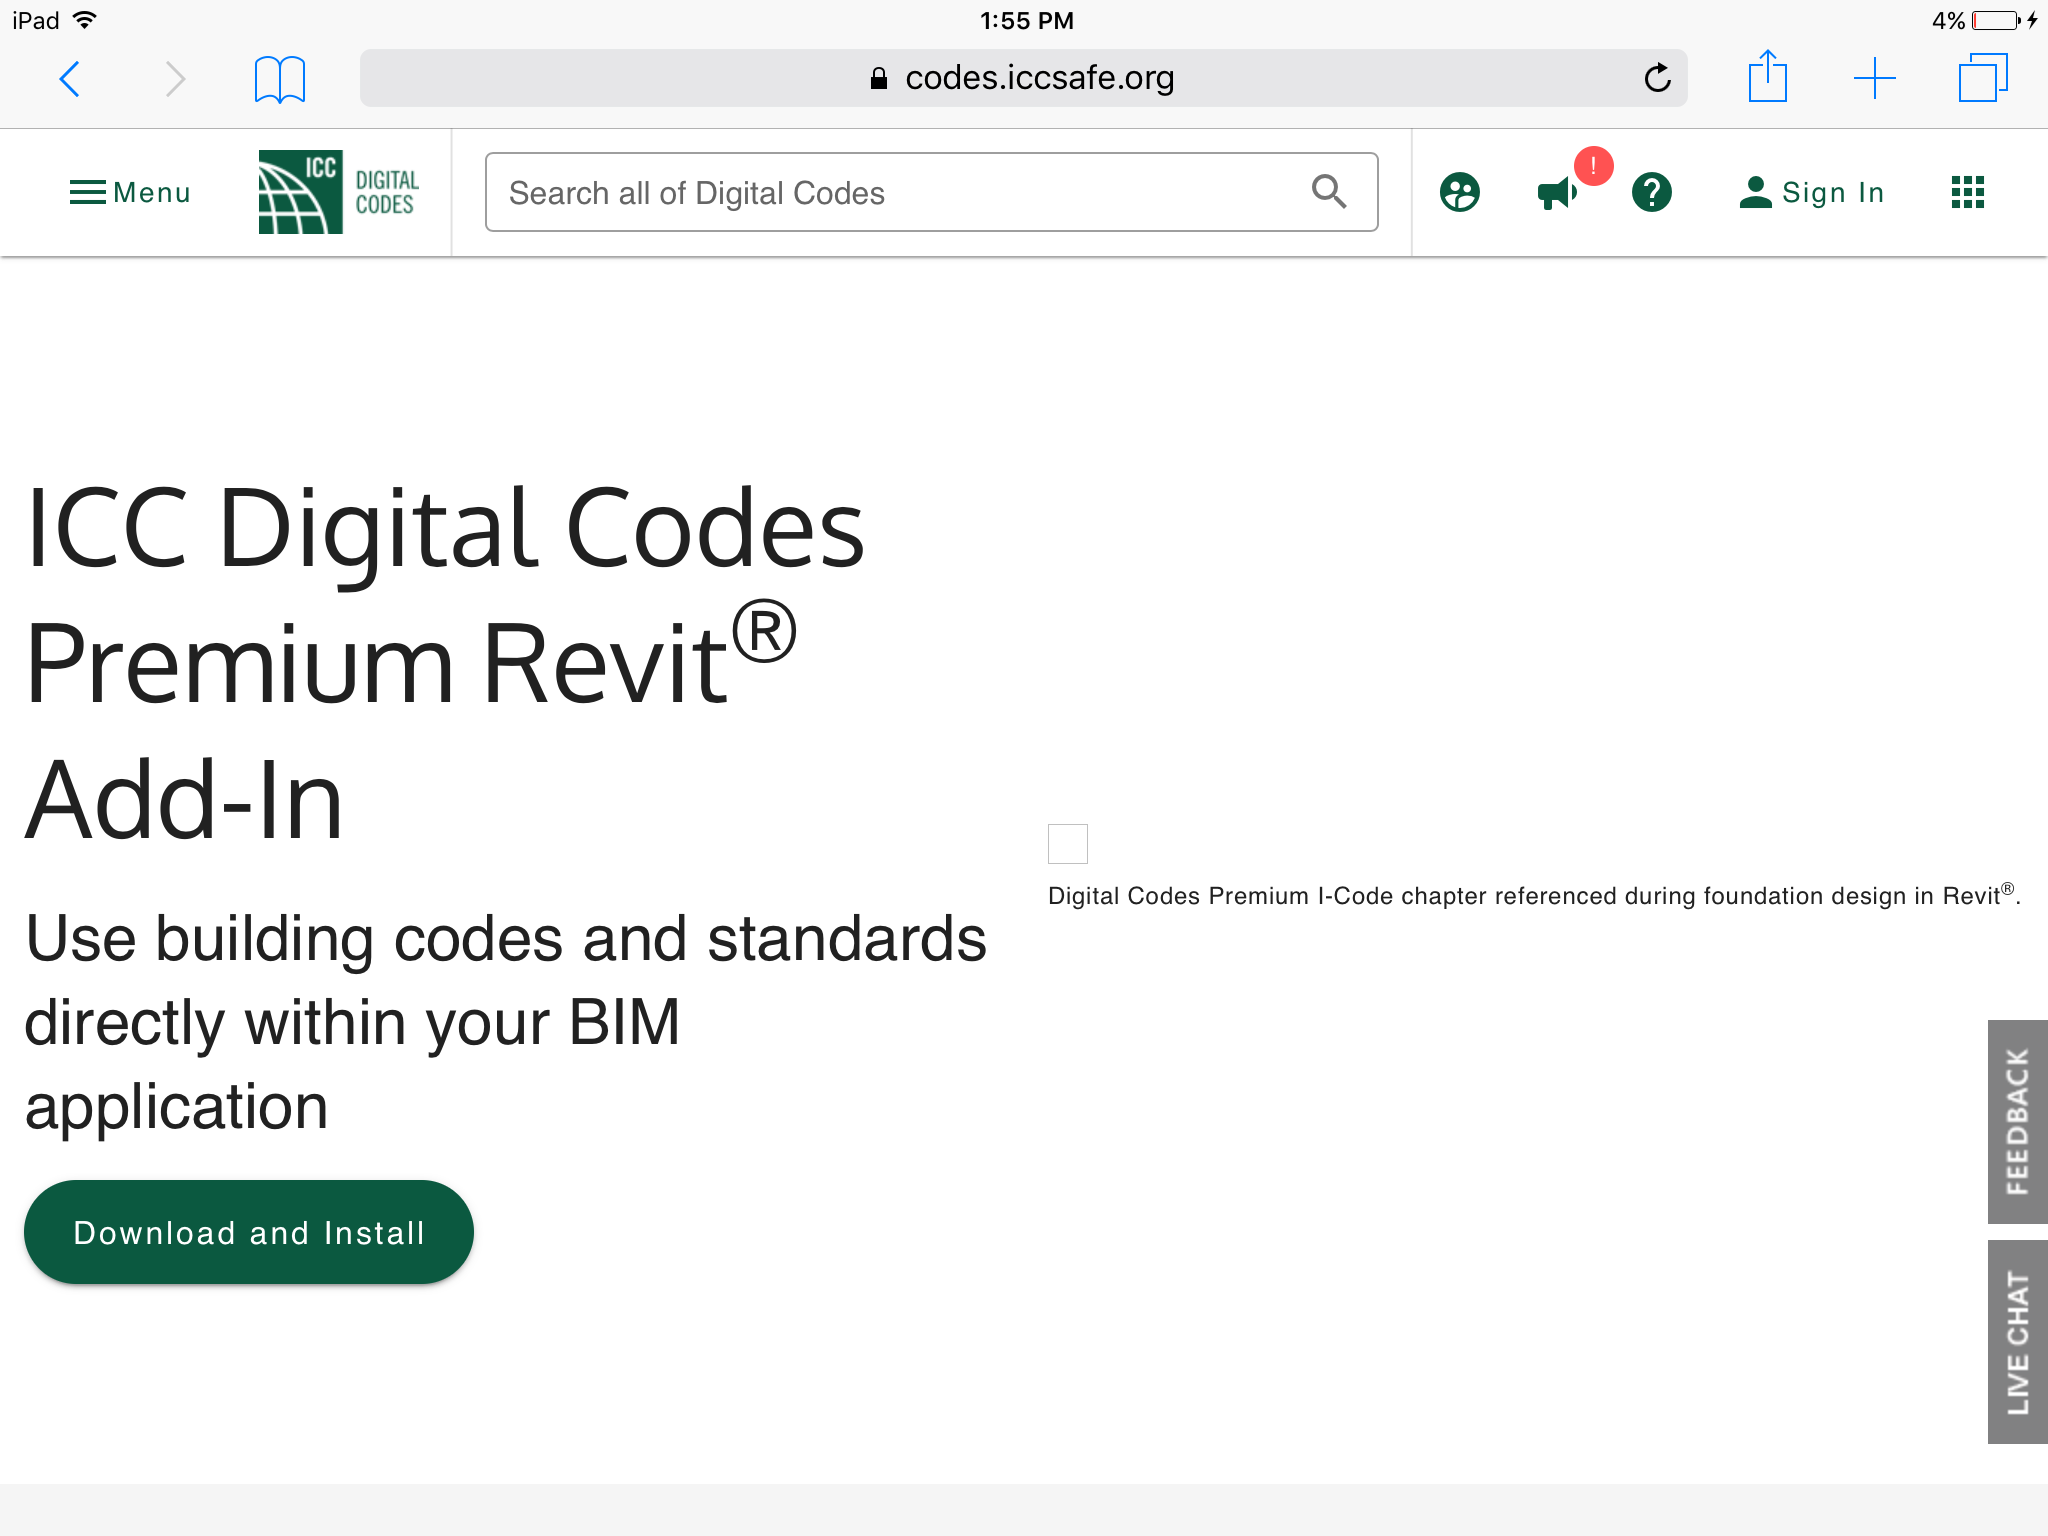Click Sign In
This screenshot has width=2048, height=1536.
(x=1811, y=192)
